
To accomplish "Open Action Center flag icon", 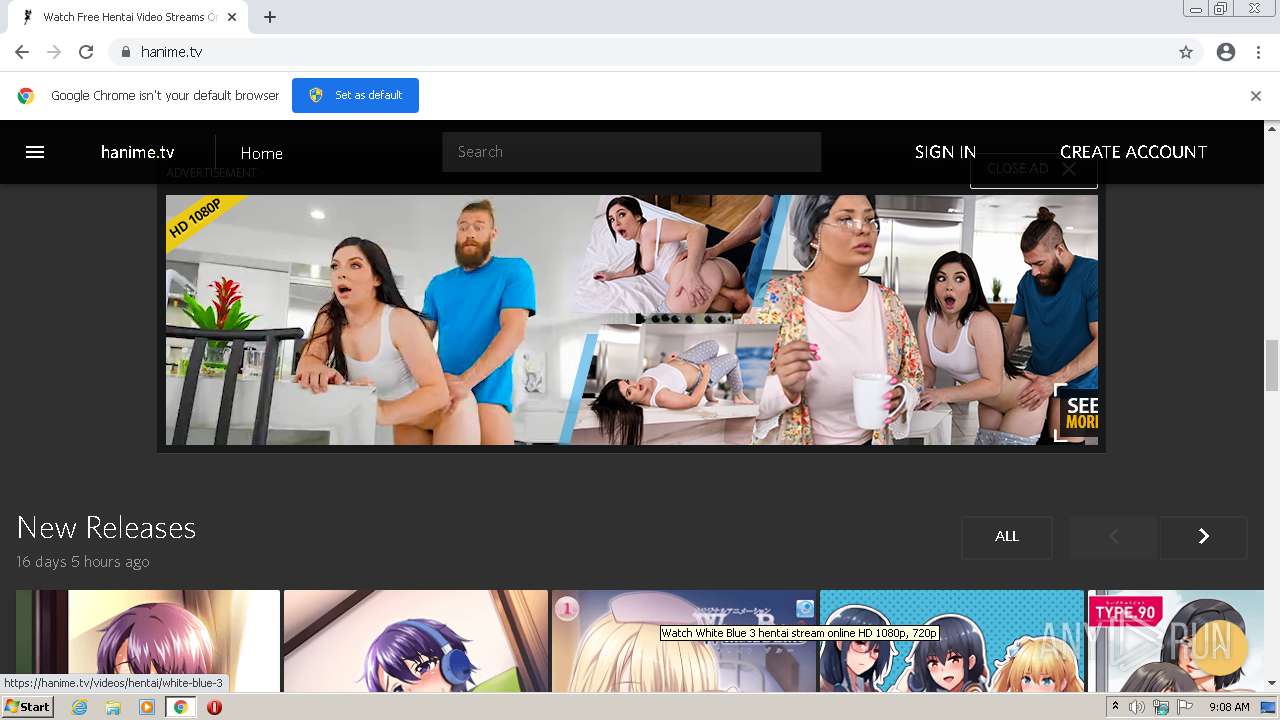I will click(1185, 707).
